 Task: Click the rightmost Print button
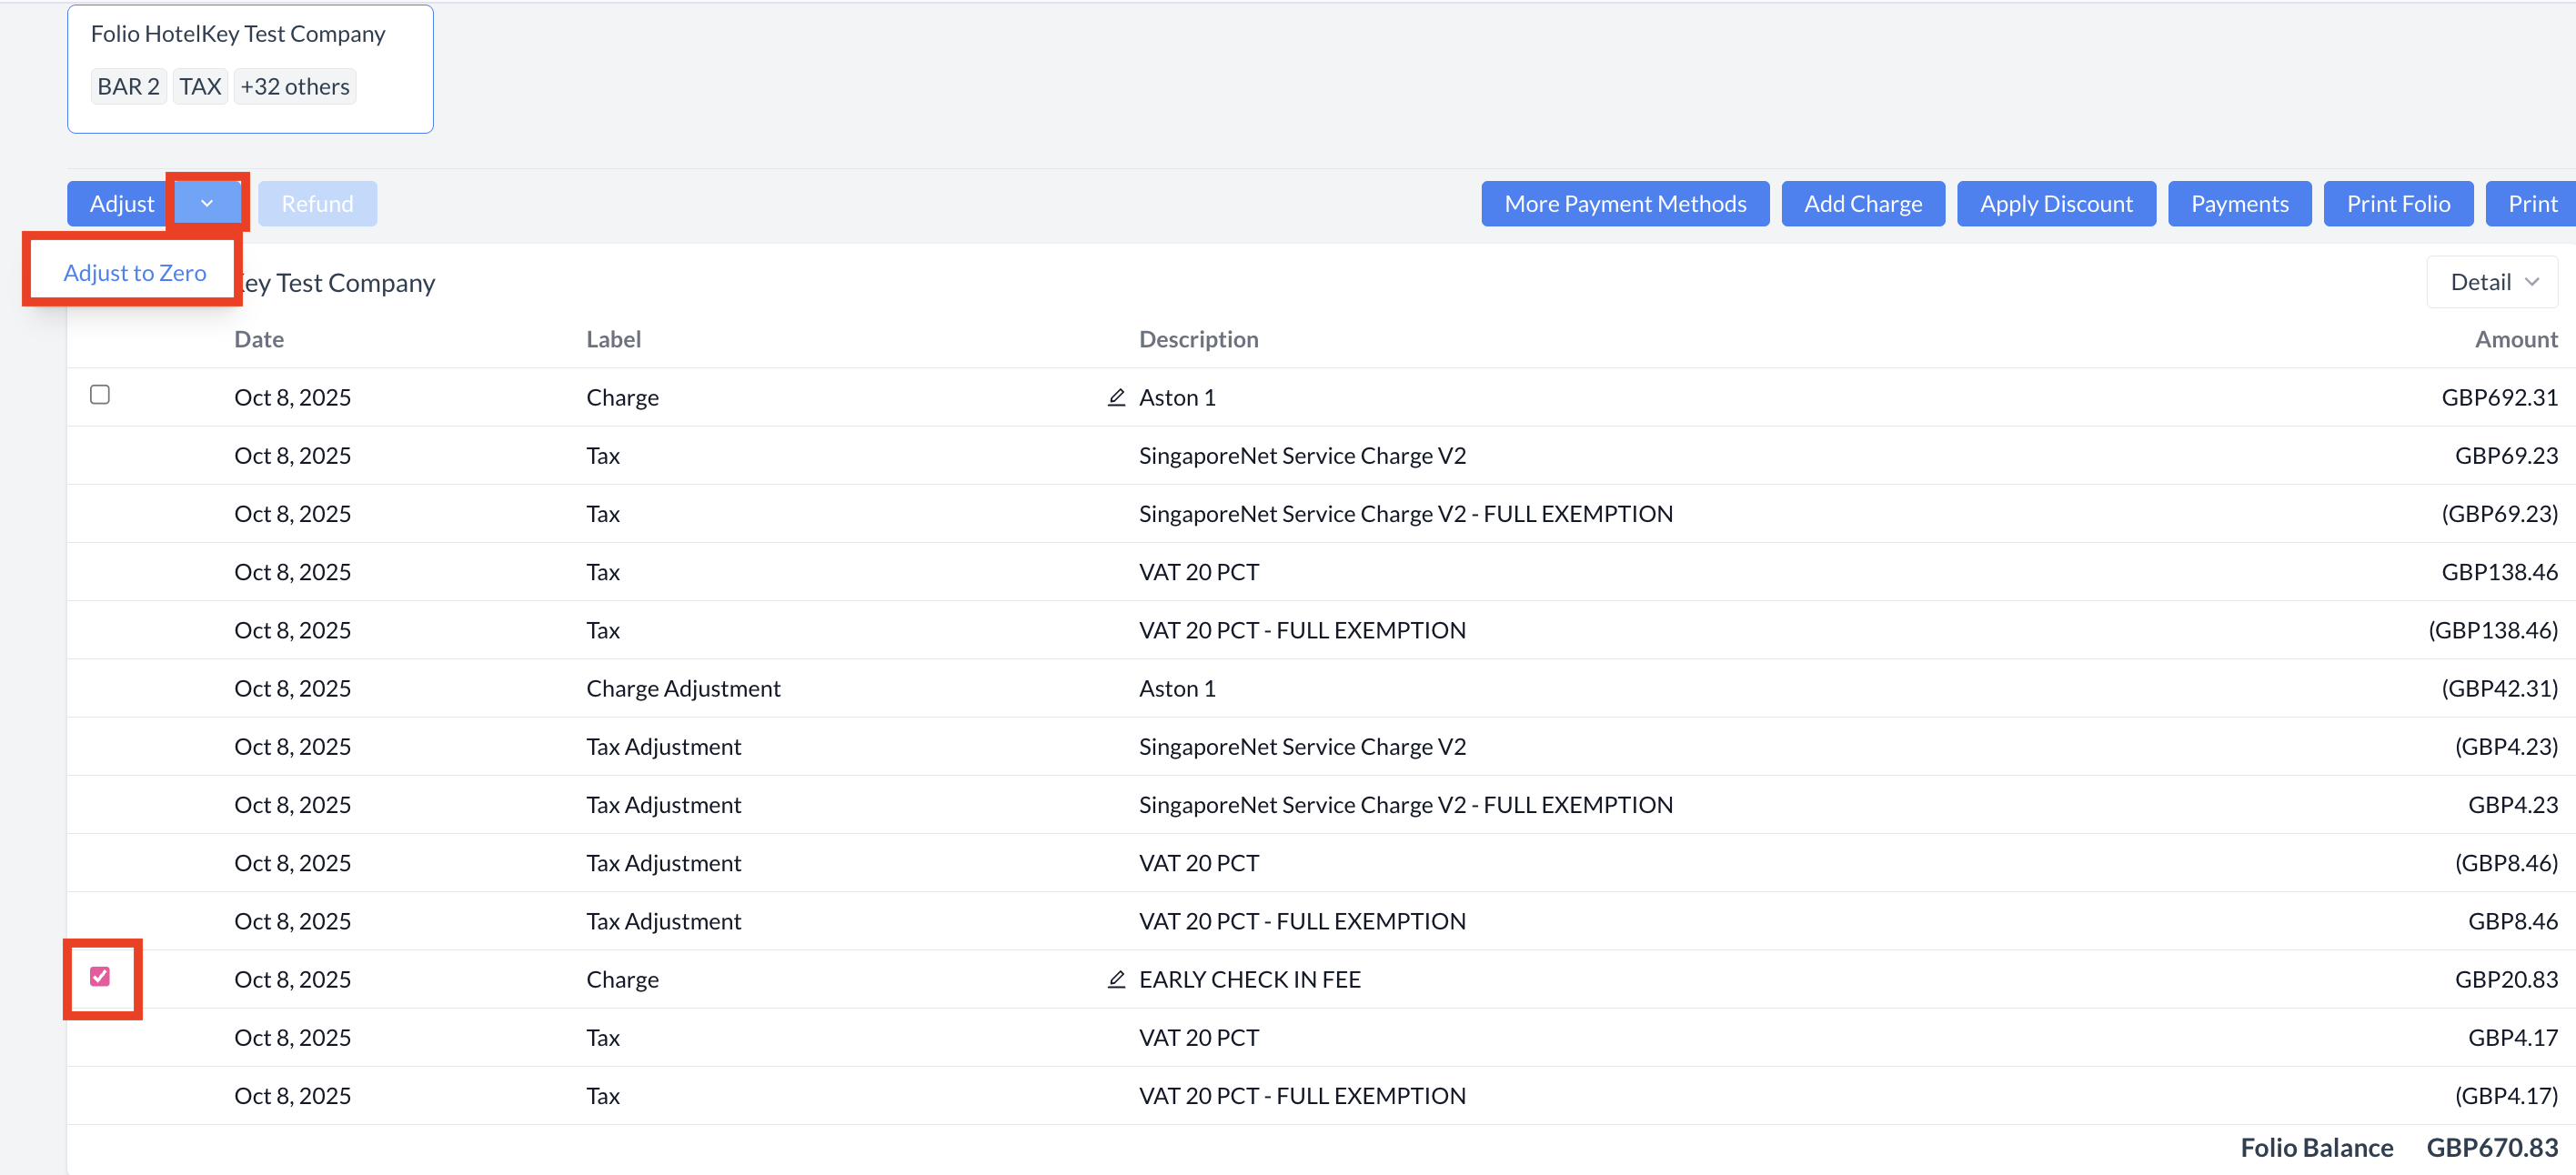click(2532, 204)
